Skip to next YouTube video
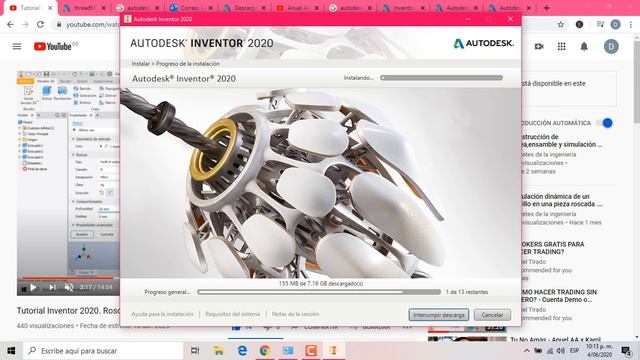Viewport: 640px width, 360px height. click(x=52, y=287)
